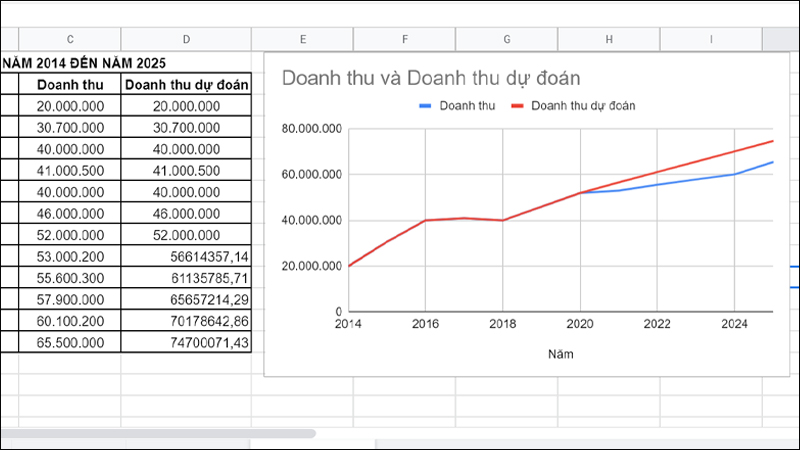
Task: Select cell containing 65.500.000
Action: click(x=70, y=342)
